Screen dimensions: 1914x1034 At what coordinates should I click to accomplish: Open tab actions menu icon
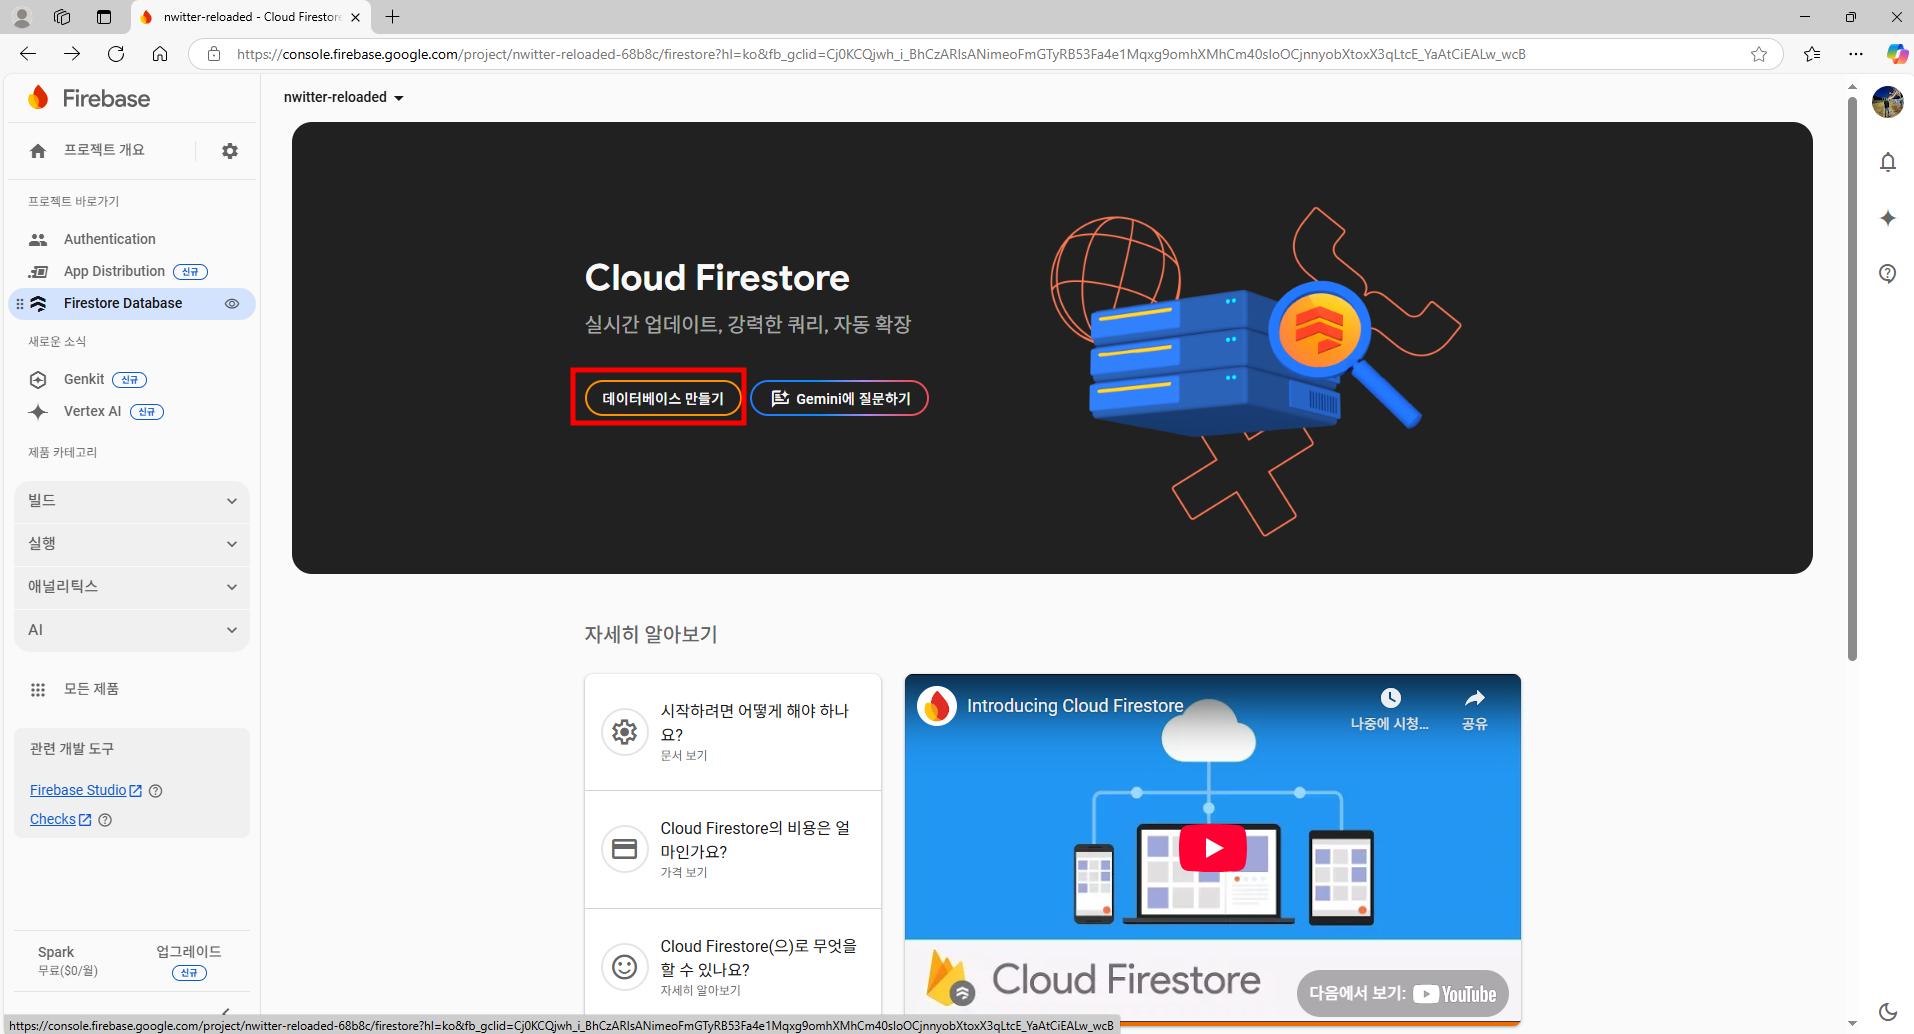point(104,17)
